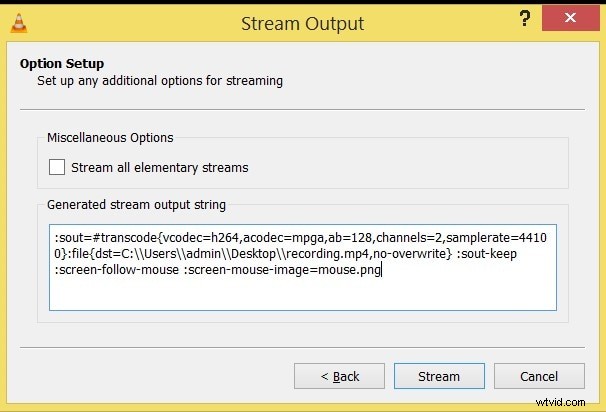Click the 'Generated stream output string' group label
Viewport: 606px width, 412px height.
coord(136,204)
